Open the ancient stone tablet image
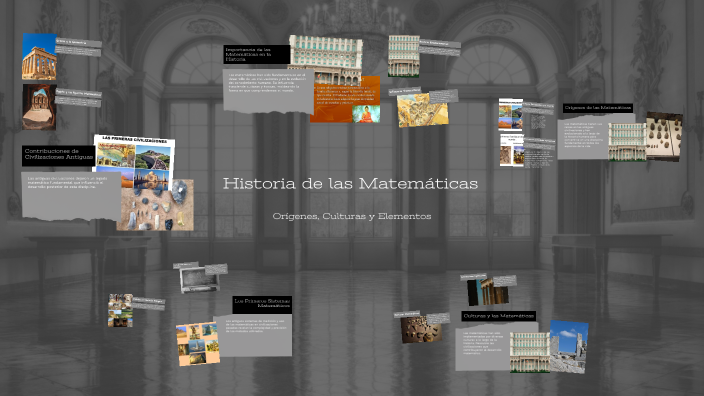The height and width of the screenshot is (396, 704). [199, 279]
